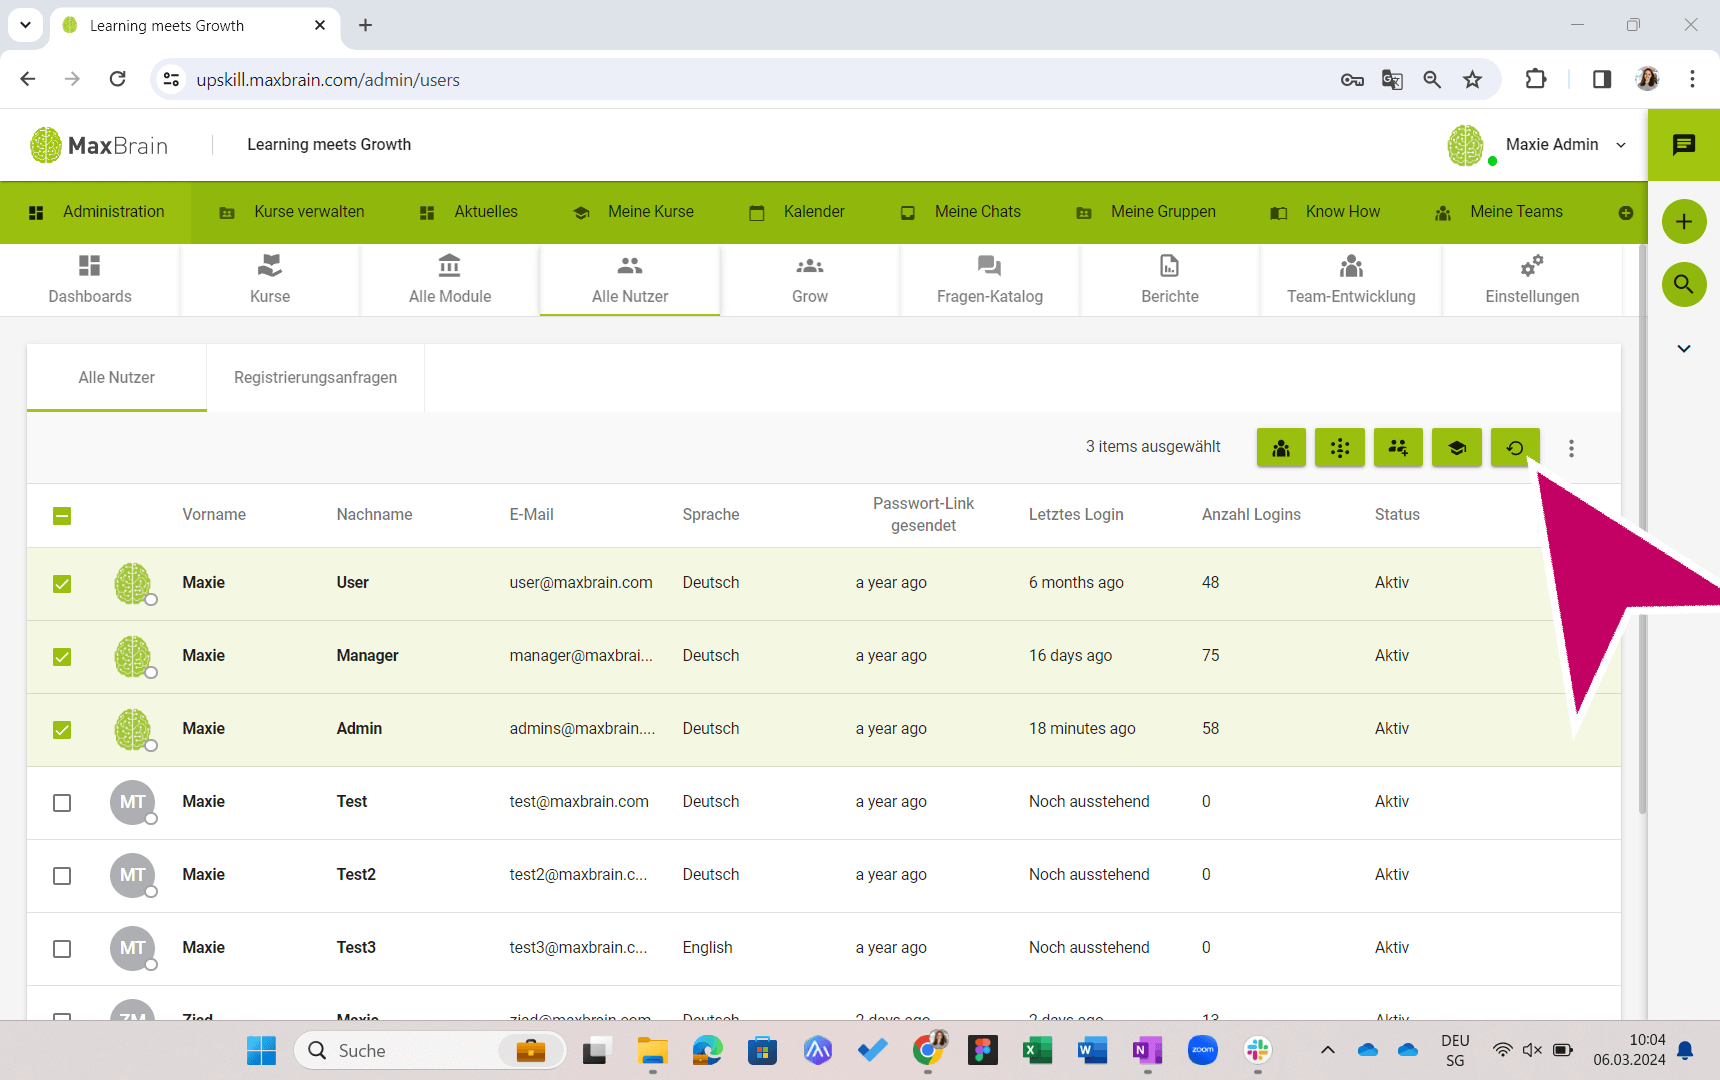Open Meine Teams menu item

pyautogui.click(x=1499, y=212)
